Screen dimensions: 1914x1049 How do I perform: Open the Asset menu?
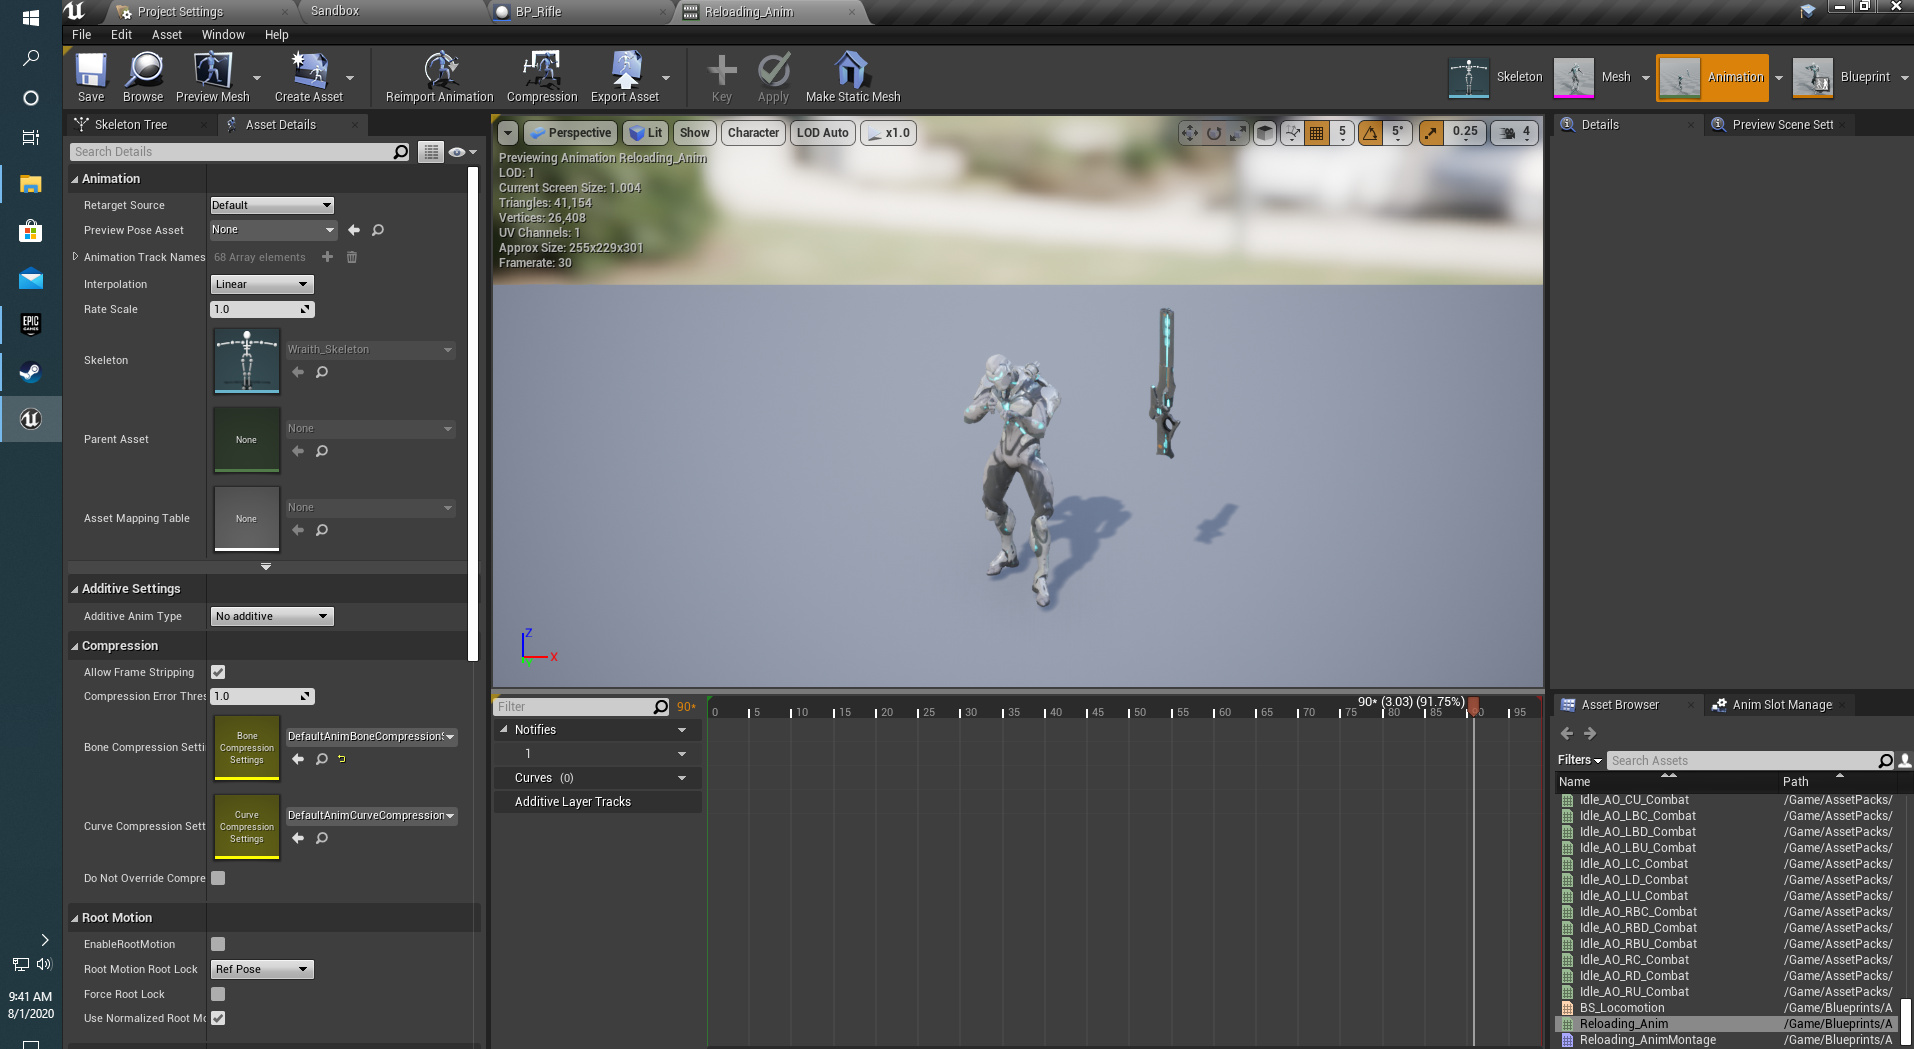166,34
